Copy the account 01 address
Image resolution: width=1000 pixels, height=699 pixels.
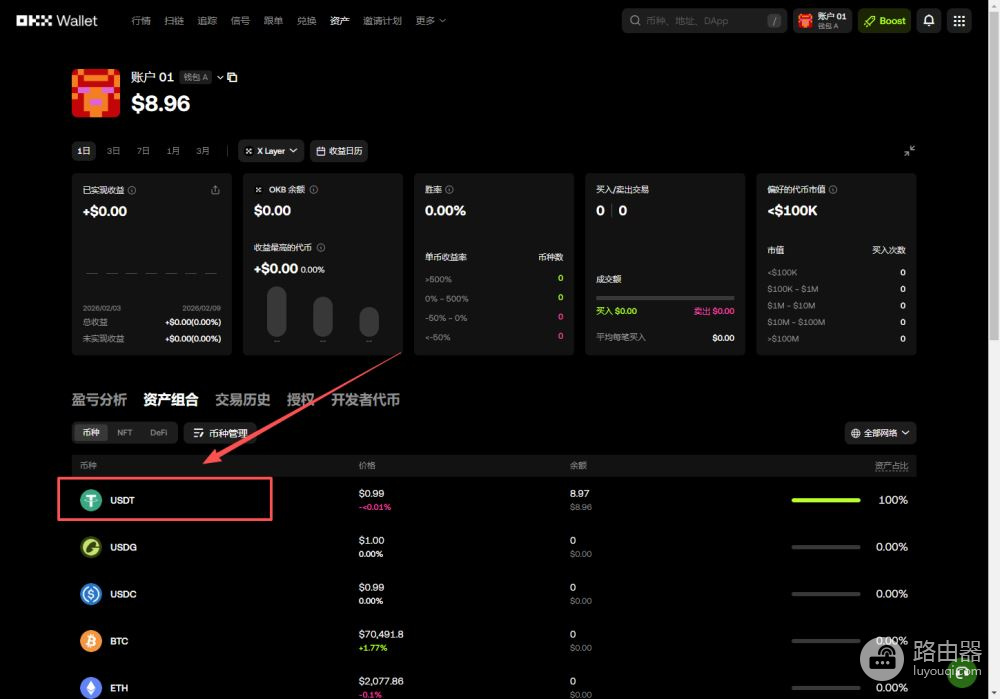232,77
